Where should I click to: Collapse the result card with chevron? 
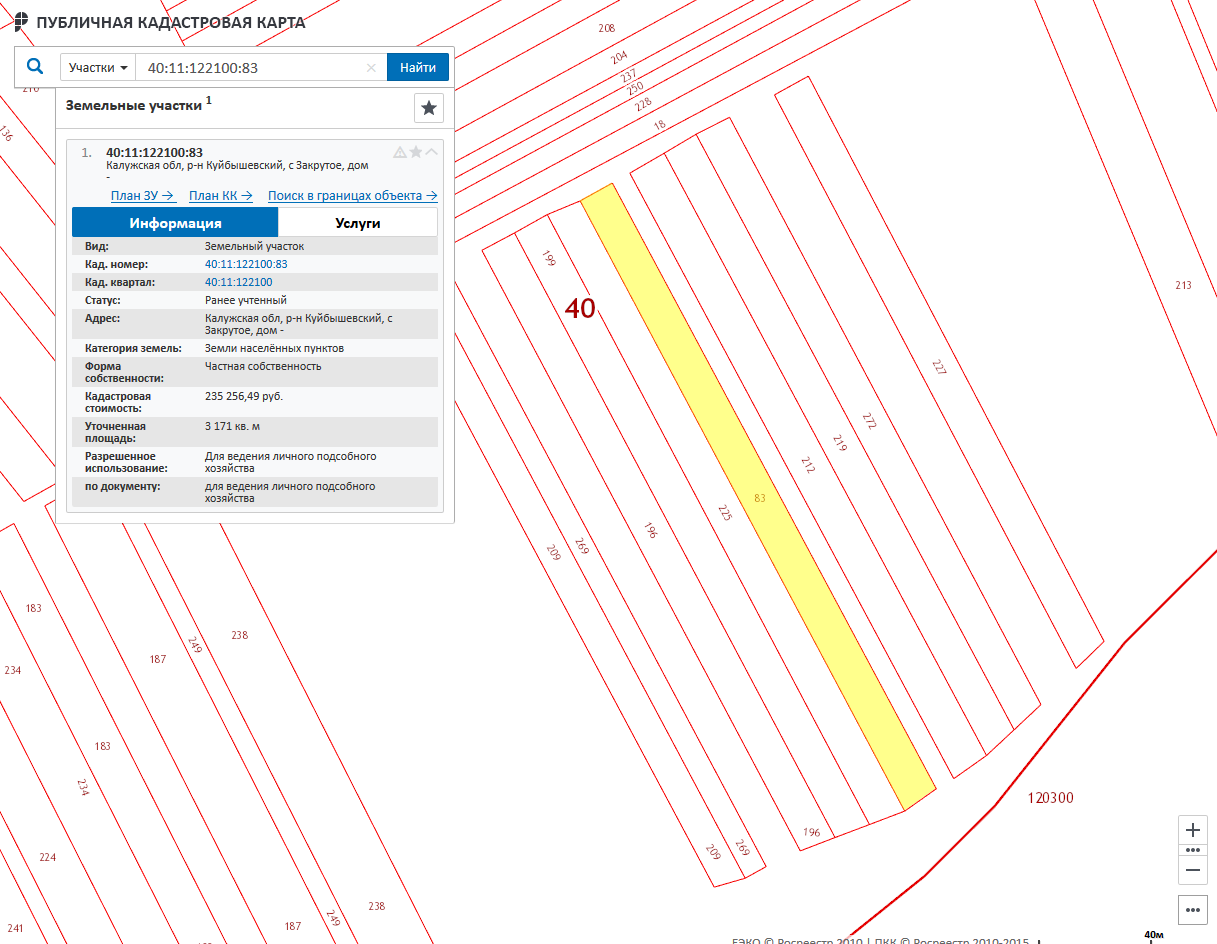(x=432, y=152)
